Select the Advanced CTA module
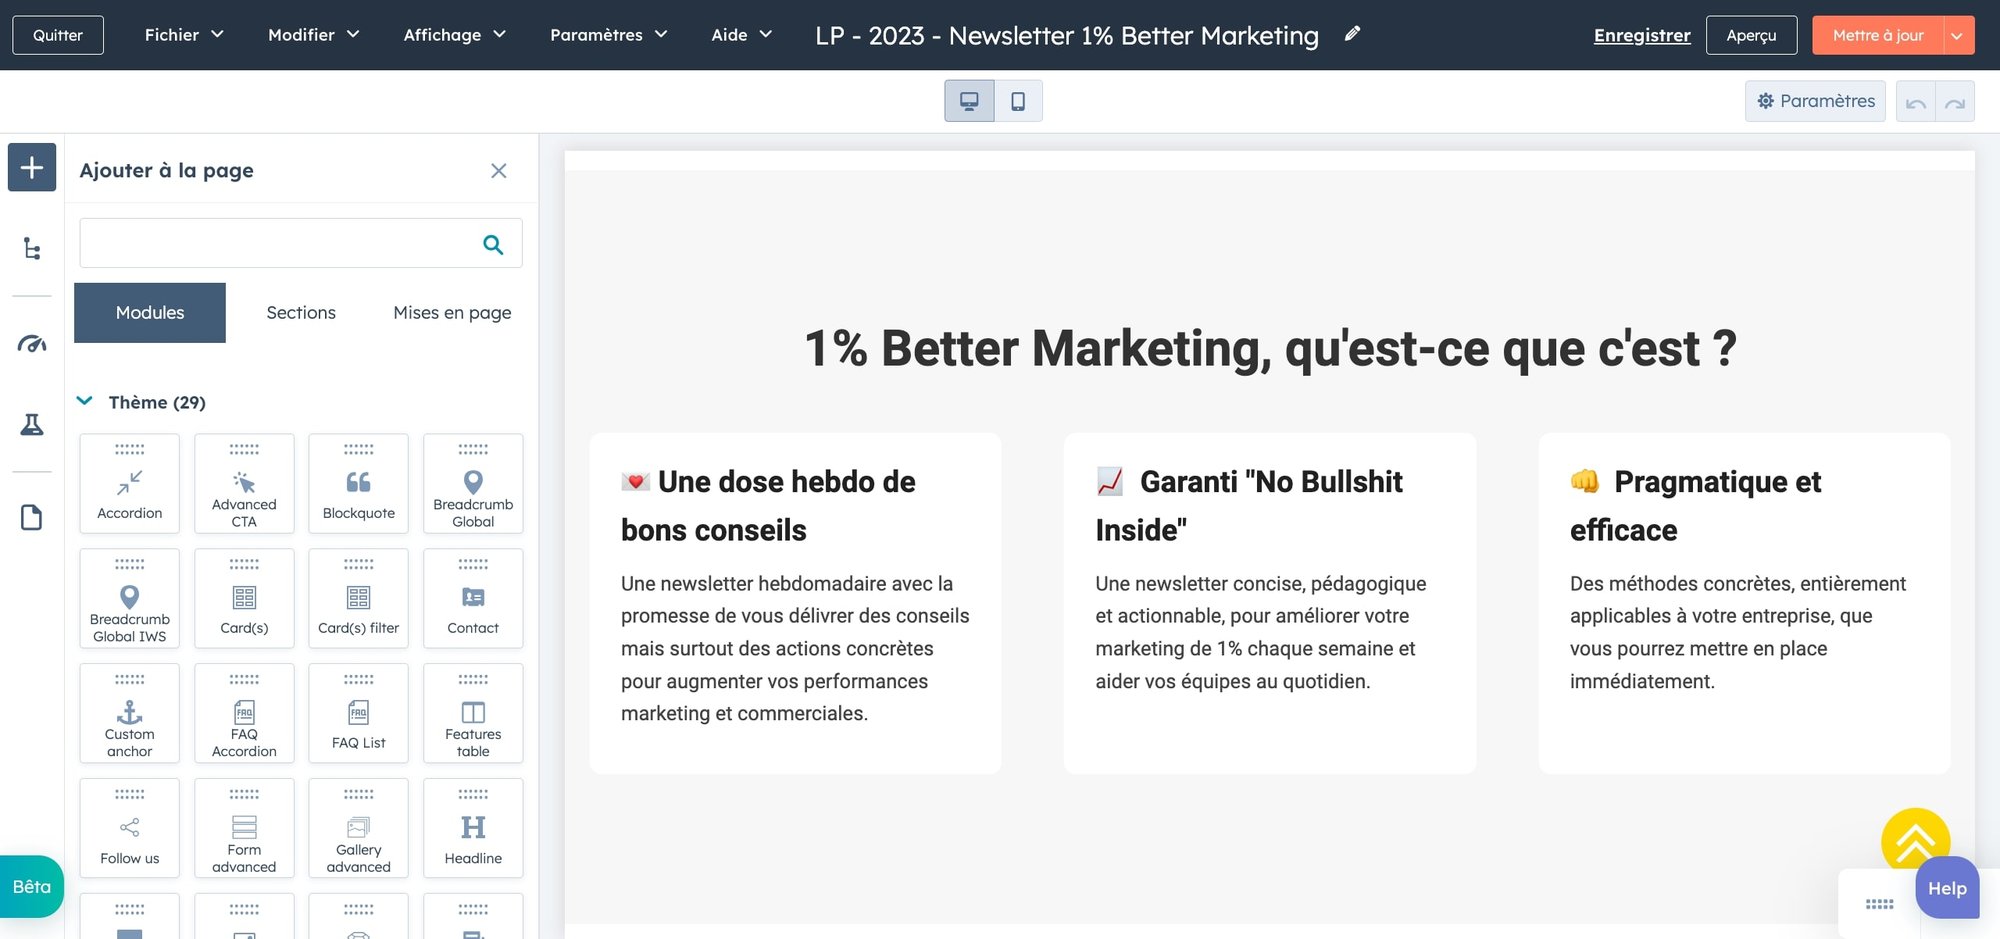Screen dimensions: 2000x939 click(x=244, y=484)
